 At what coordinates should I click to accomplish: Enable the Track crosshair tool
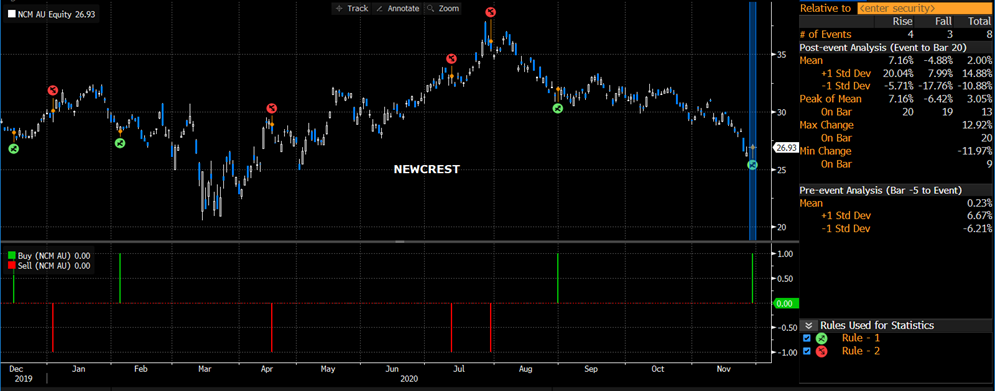pyautogui.click(x=352, y=8)
